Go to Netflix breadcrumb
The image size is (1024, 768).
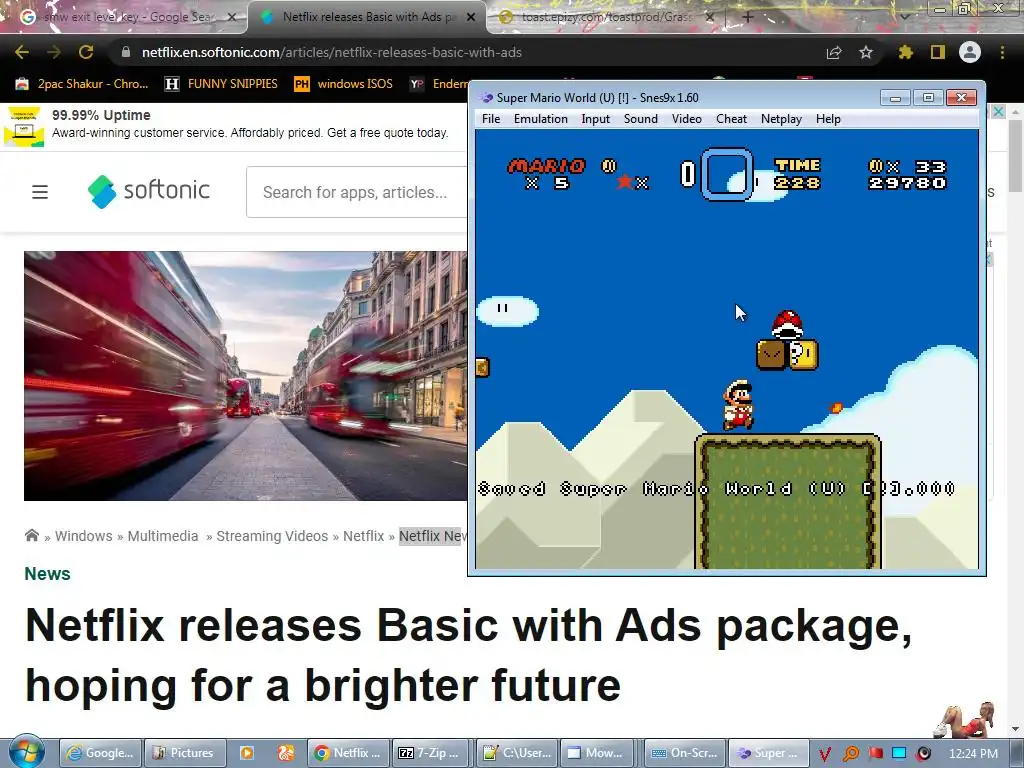(363, 536)
